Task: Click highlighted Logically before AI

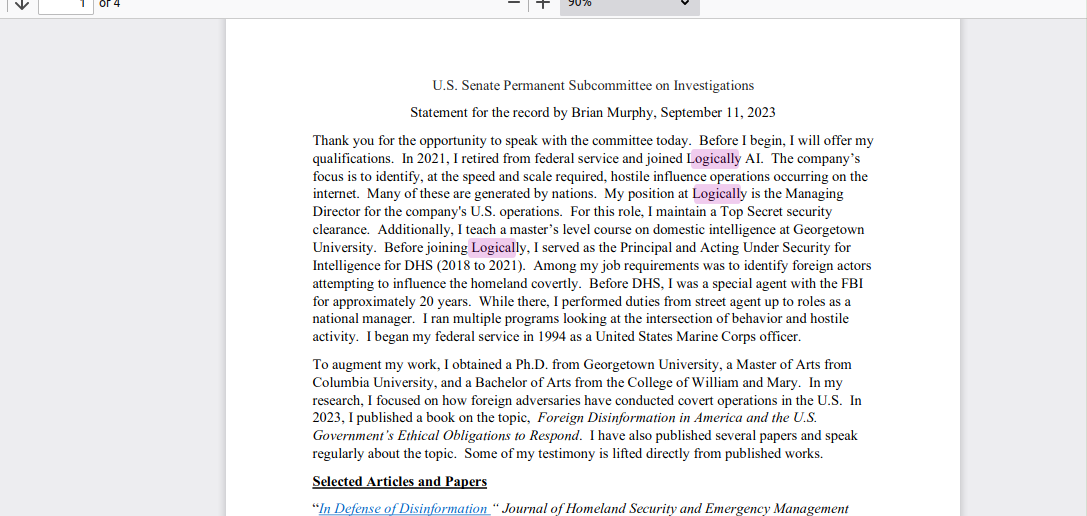Action: point(715,159)
